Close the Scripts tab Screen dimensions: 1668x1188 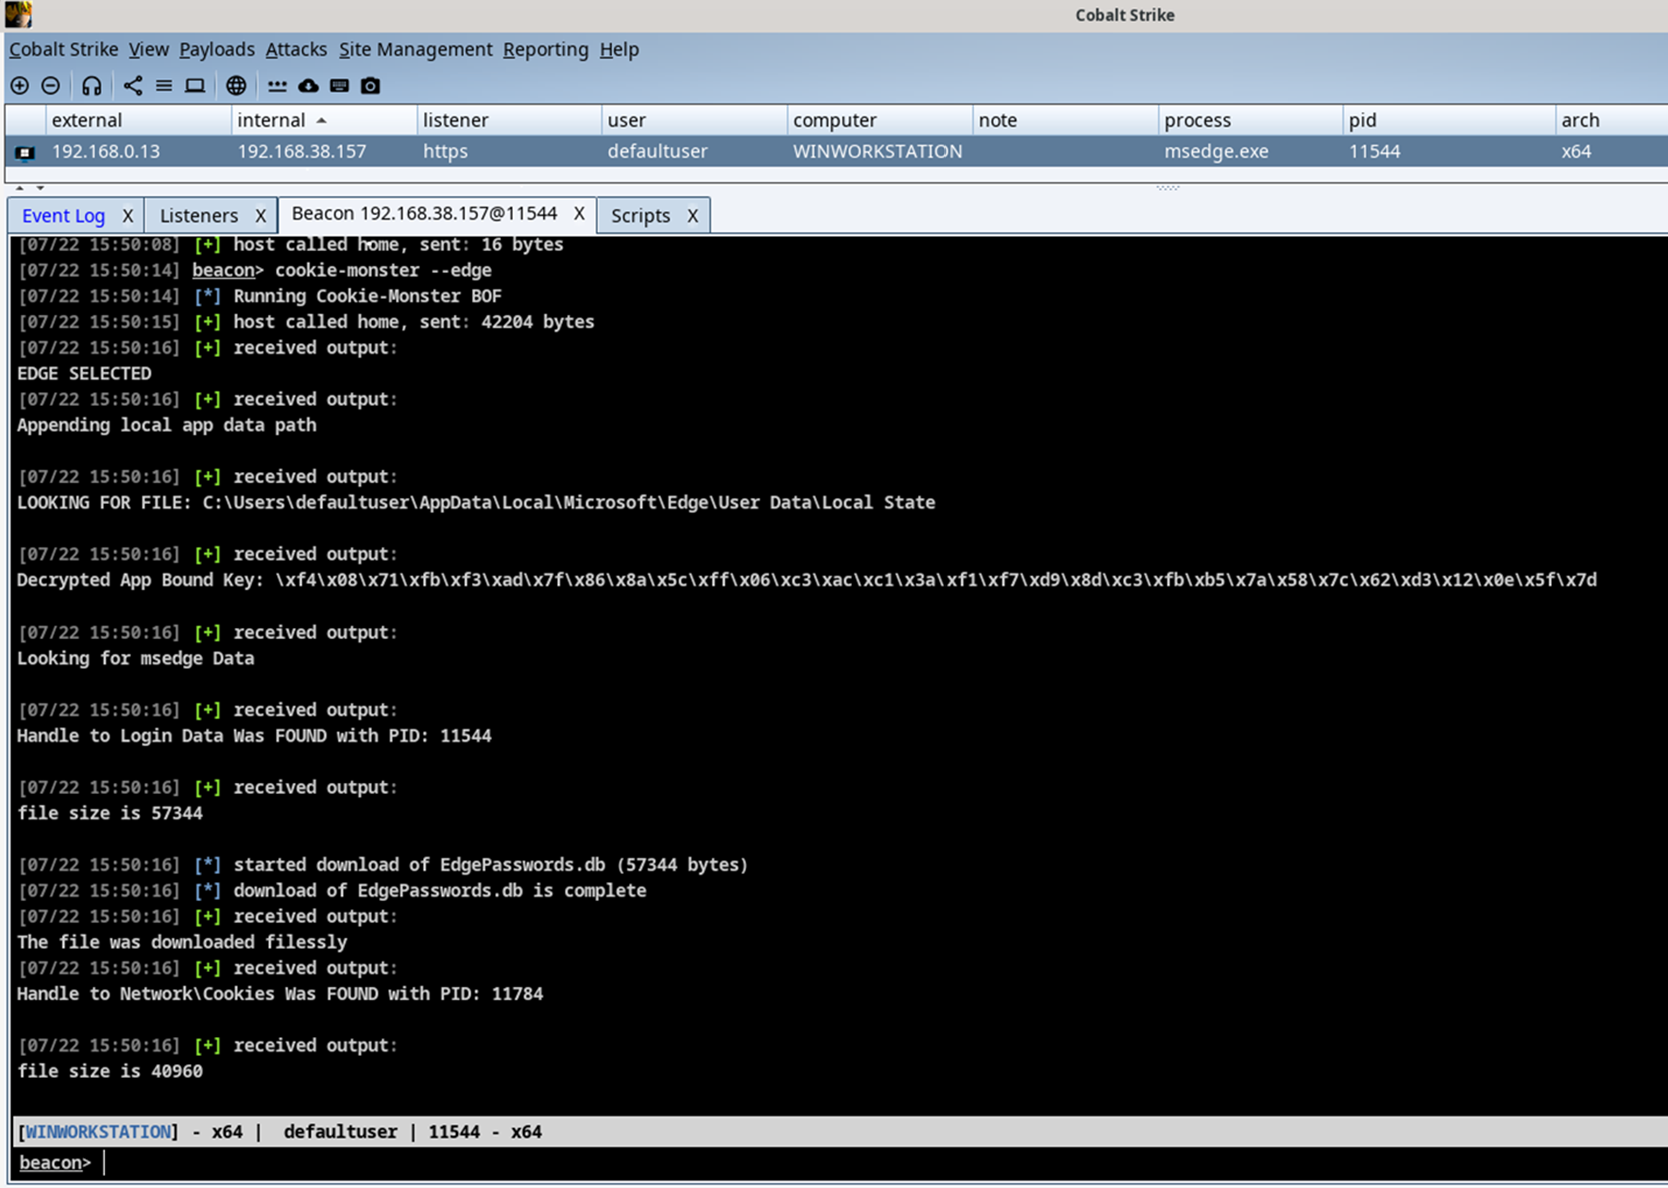(692, 215)
